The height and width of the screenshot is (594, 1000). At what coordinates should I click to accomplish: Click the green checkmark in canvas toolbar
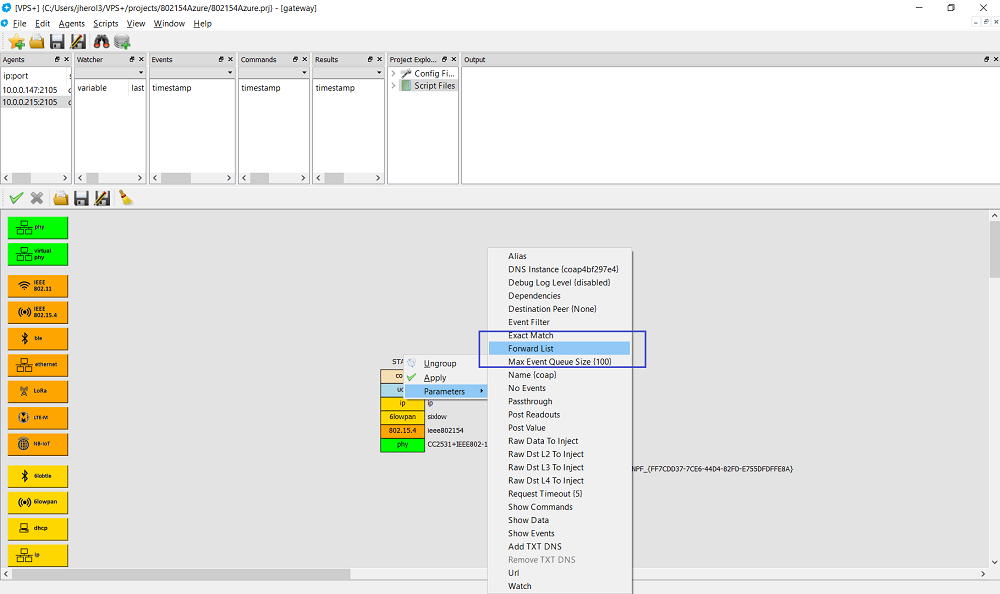pyautogui.click(x=16, y=198)
